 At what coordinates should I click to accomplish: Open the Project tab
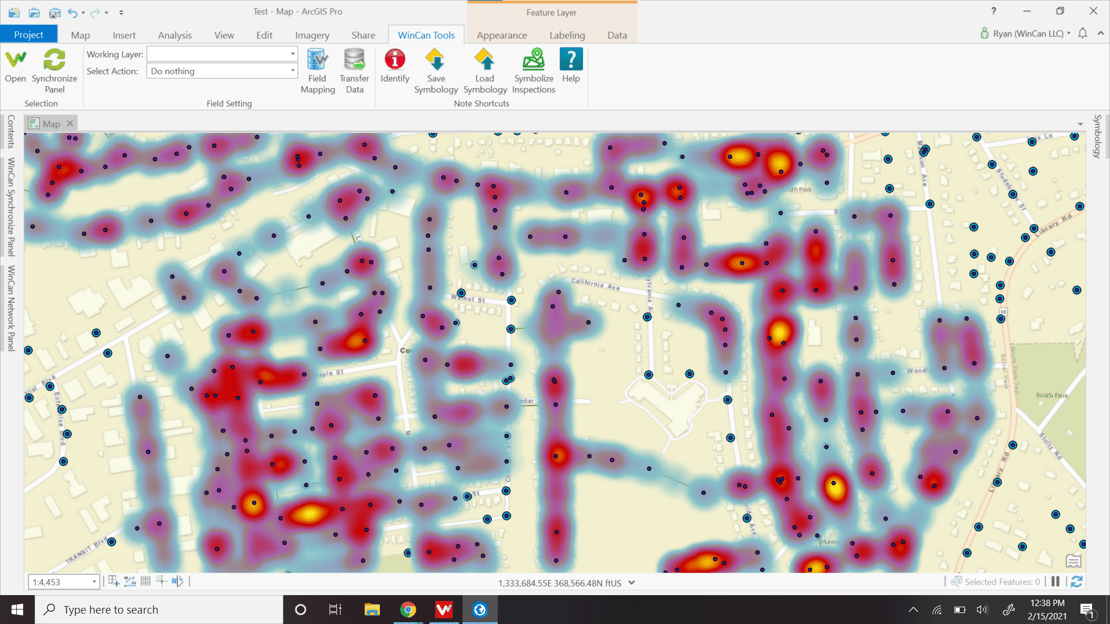click(29, 35)
